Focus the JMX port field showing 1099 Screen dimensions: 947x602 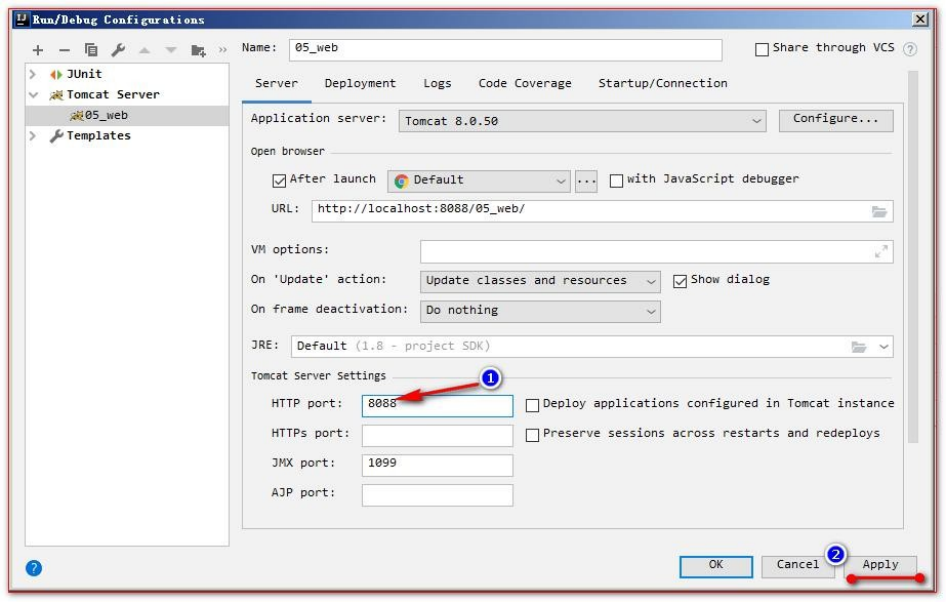click(x=437, y=465)
